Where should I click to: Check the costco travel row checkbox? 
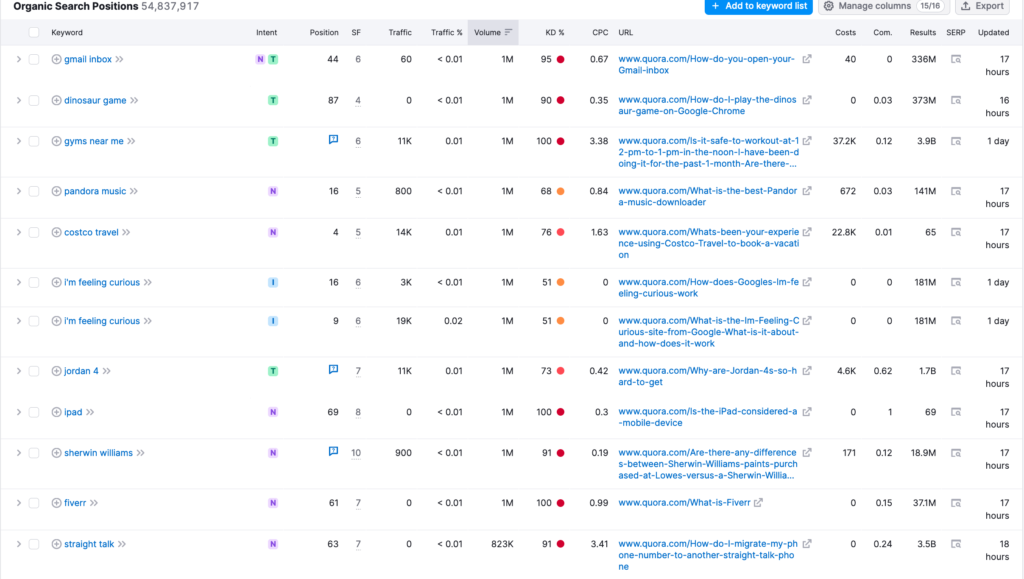[x=34, y=232]
